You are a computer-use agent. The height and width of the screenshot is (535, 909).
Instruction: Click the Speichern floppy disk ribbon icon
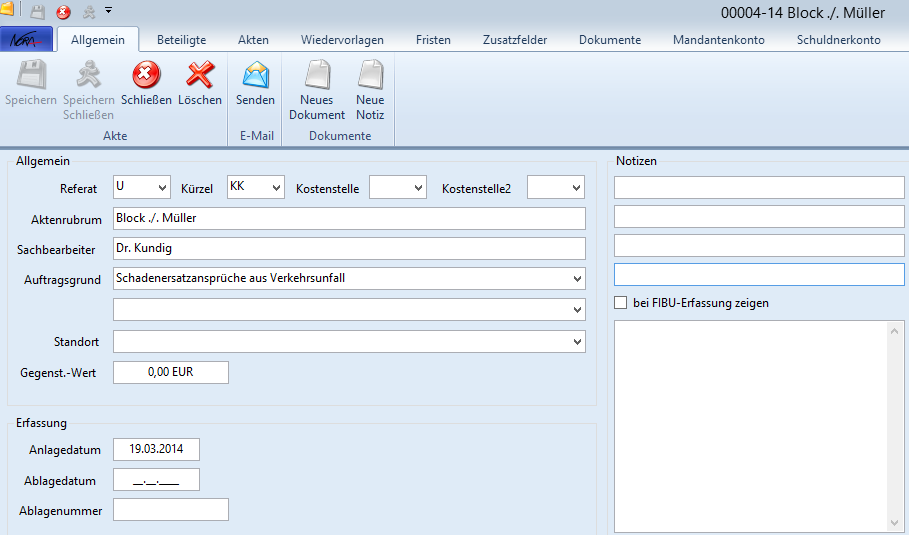coord(30,76)
